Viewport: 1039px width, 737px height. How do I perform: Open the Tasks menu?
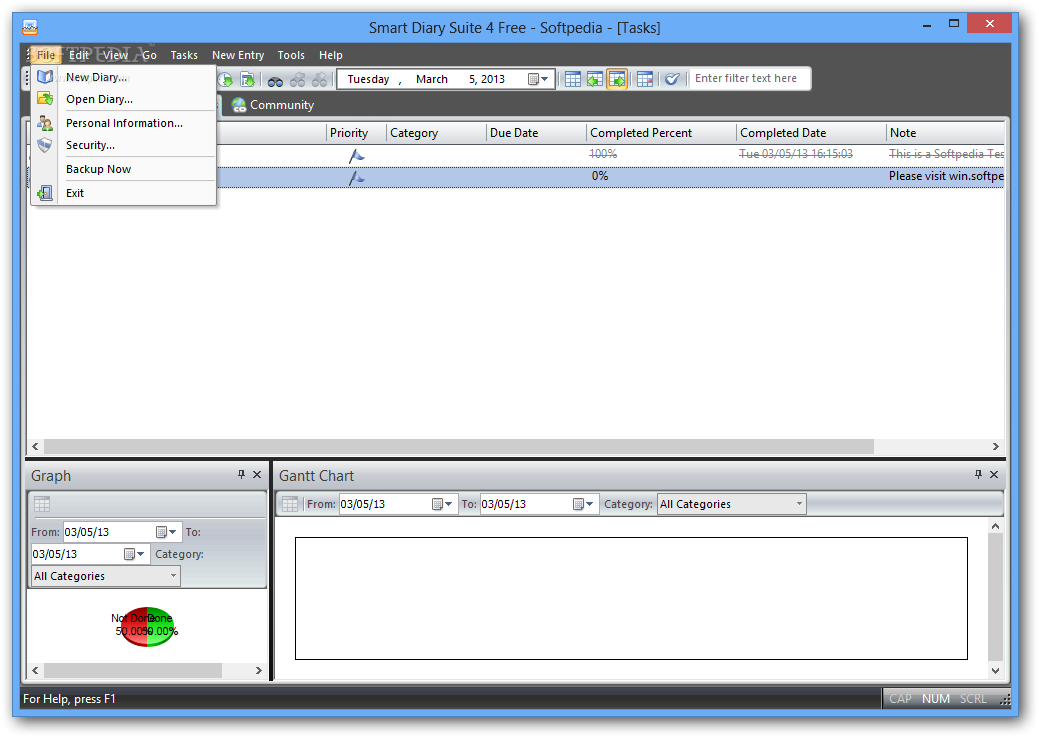pos(184,55)
